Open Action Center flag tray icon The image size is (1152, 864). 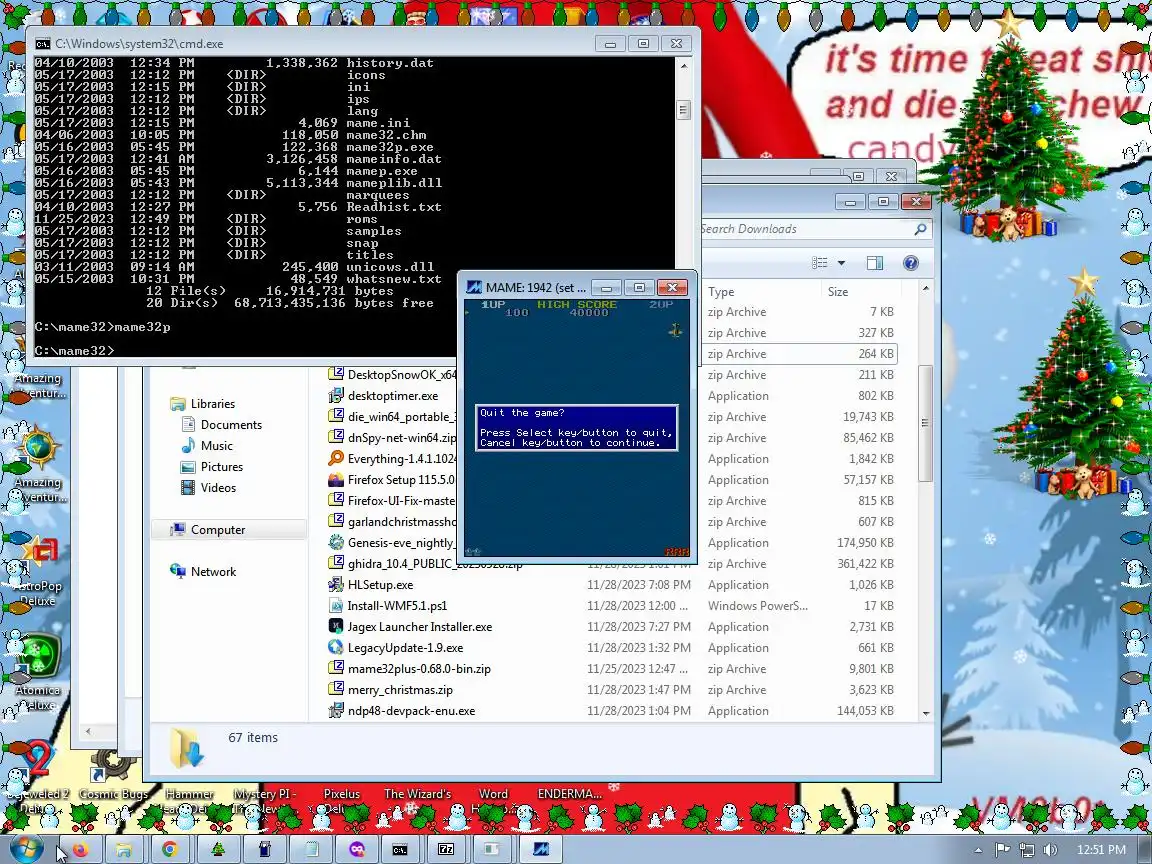pos(1002,850)
